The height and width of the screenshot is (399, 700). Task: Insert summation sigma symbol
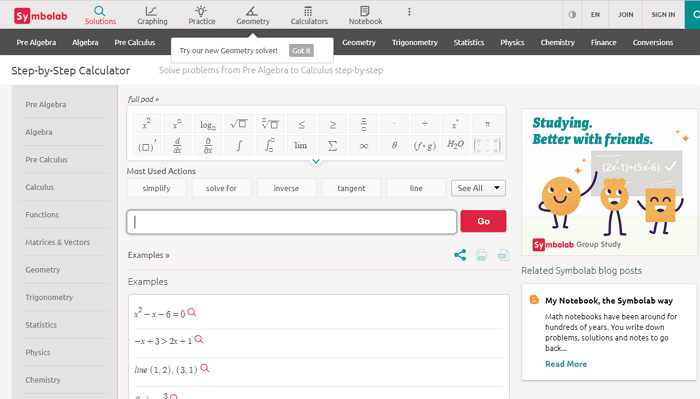coord(333,145)
